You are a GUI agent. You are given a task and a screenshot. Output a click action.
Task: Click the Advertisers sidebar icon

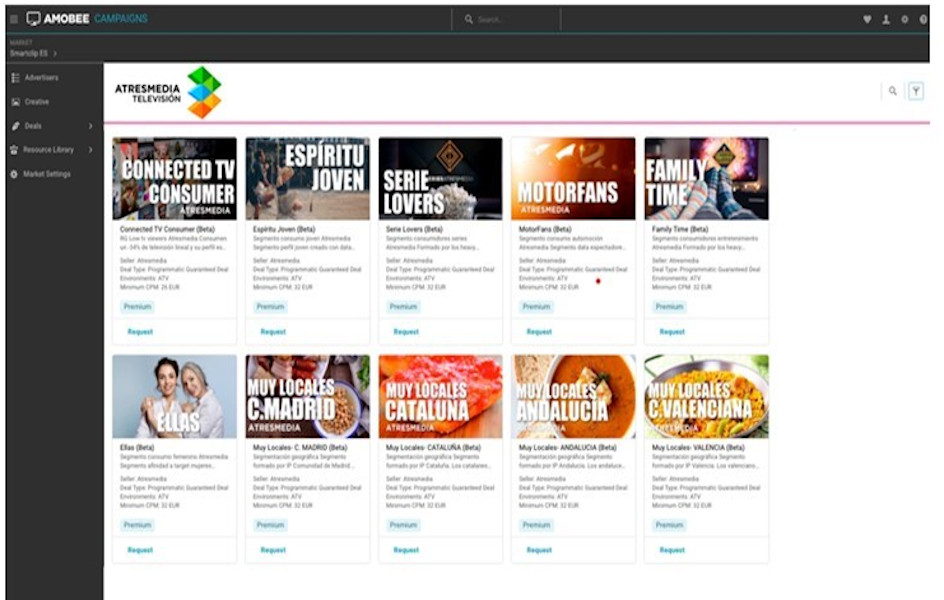(x=16, y=78)
